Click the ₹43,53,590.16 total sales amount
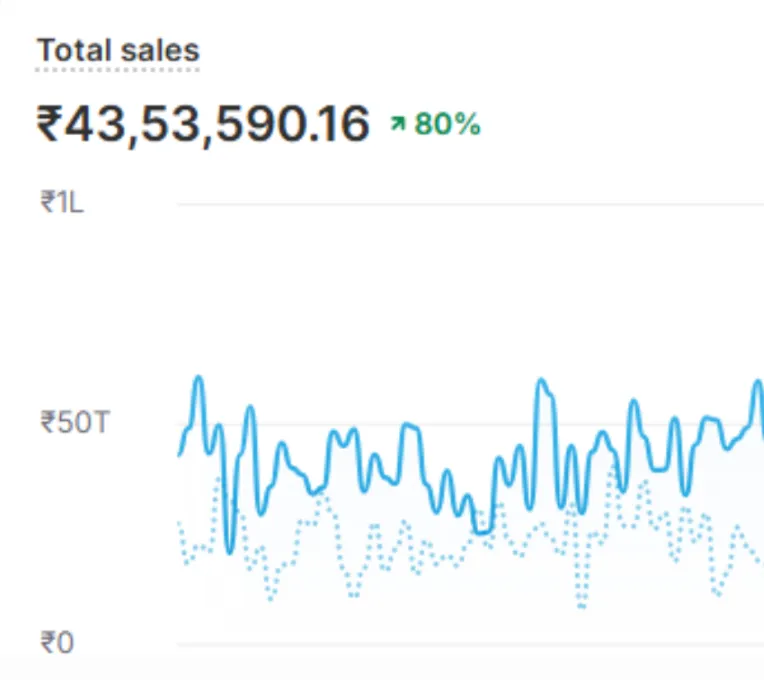The width and height of the screenshot is (764, 680). pos(203,124)
